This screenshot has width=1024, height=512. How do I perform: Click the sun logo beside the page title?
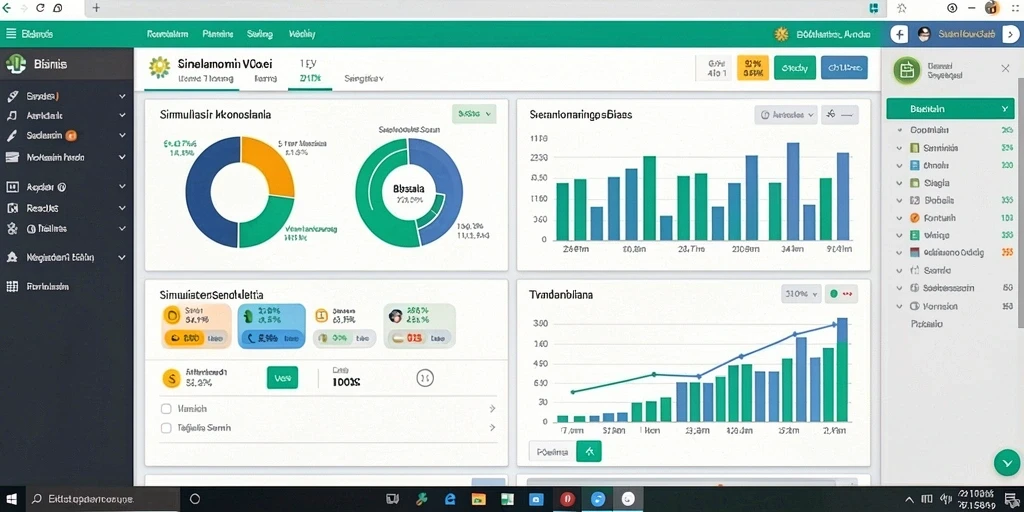point(159,67)
